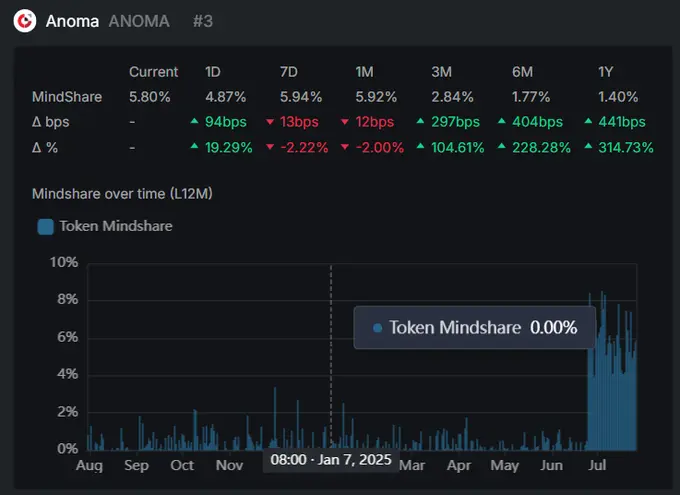Click the Token Mindshare 0.00% tooltip

[x=474, y=328]
